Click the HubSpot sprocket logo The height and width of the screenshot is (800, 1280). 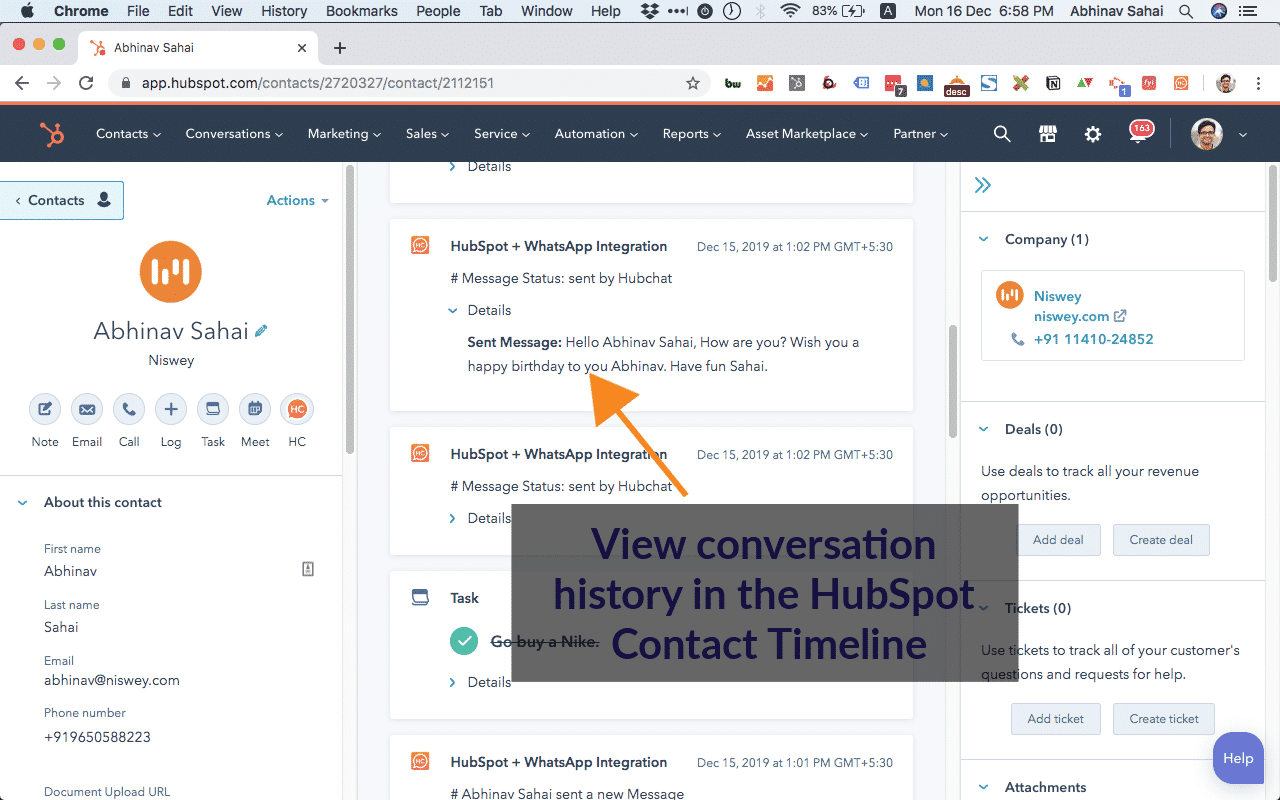pyautogui.click(x=52, y=134)
